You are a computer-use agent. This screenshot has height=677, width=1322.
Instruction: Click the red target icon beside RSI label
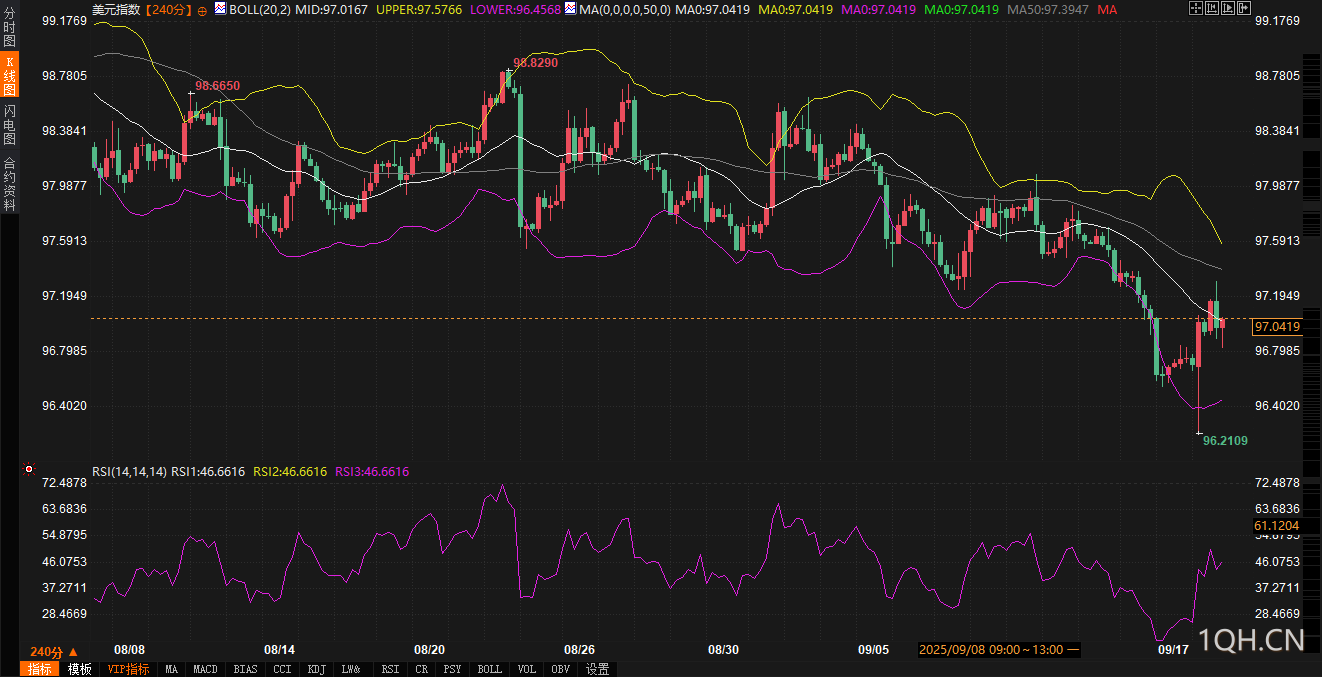[29, 469]
